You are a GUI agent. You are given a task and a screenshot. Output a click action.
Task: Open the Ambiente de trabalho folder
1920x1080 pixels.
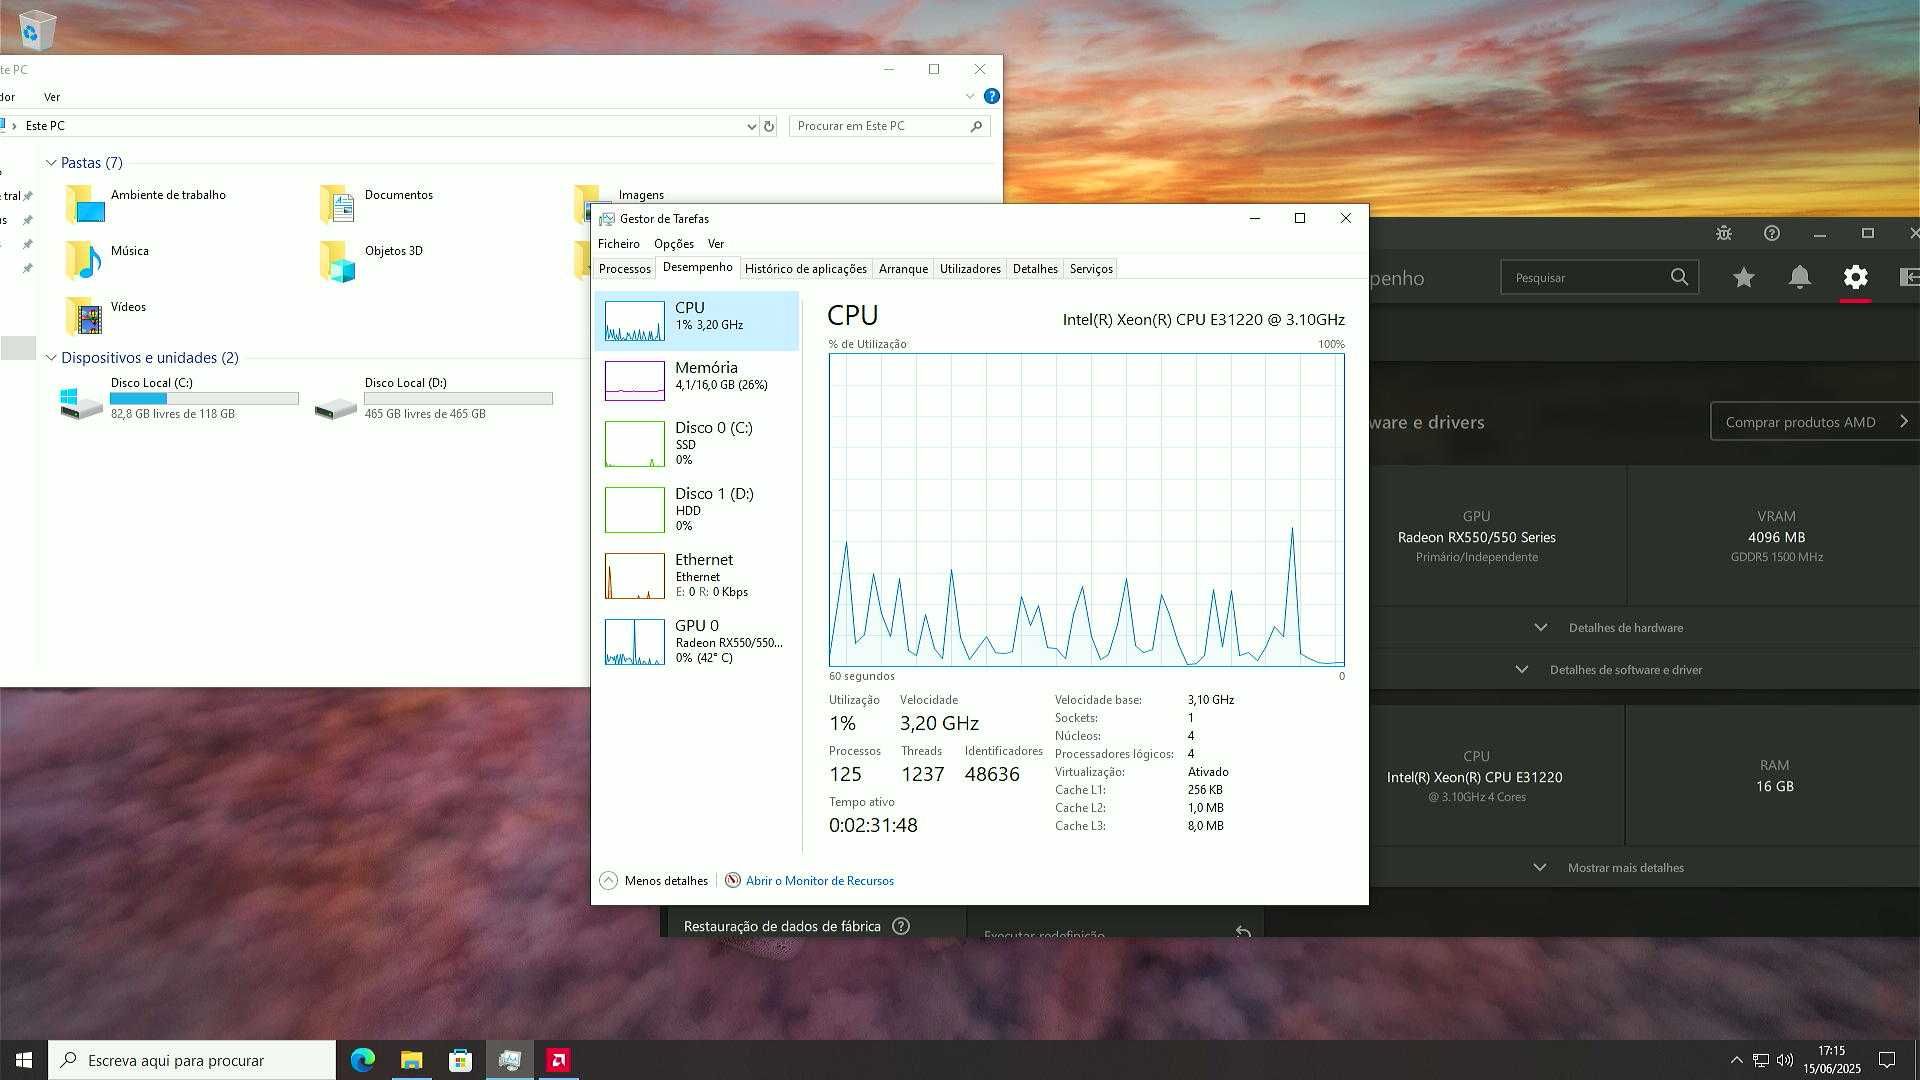point(146,203)
